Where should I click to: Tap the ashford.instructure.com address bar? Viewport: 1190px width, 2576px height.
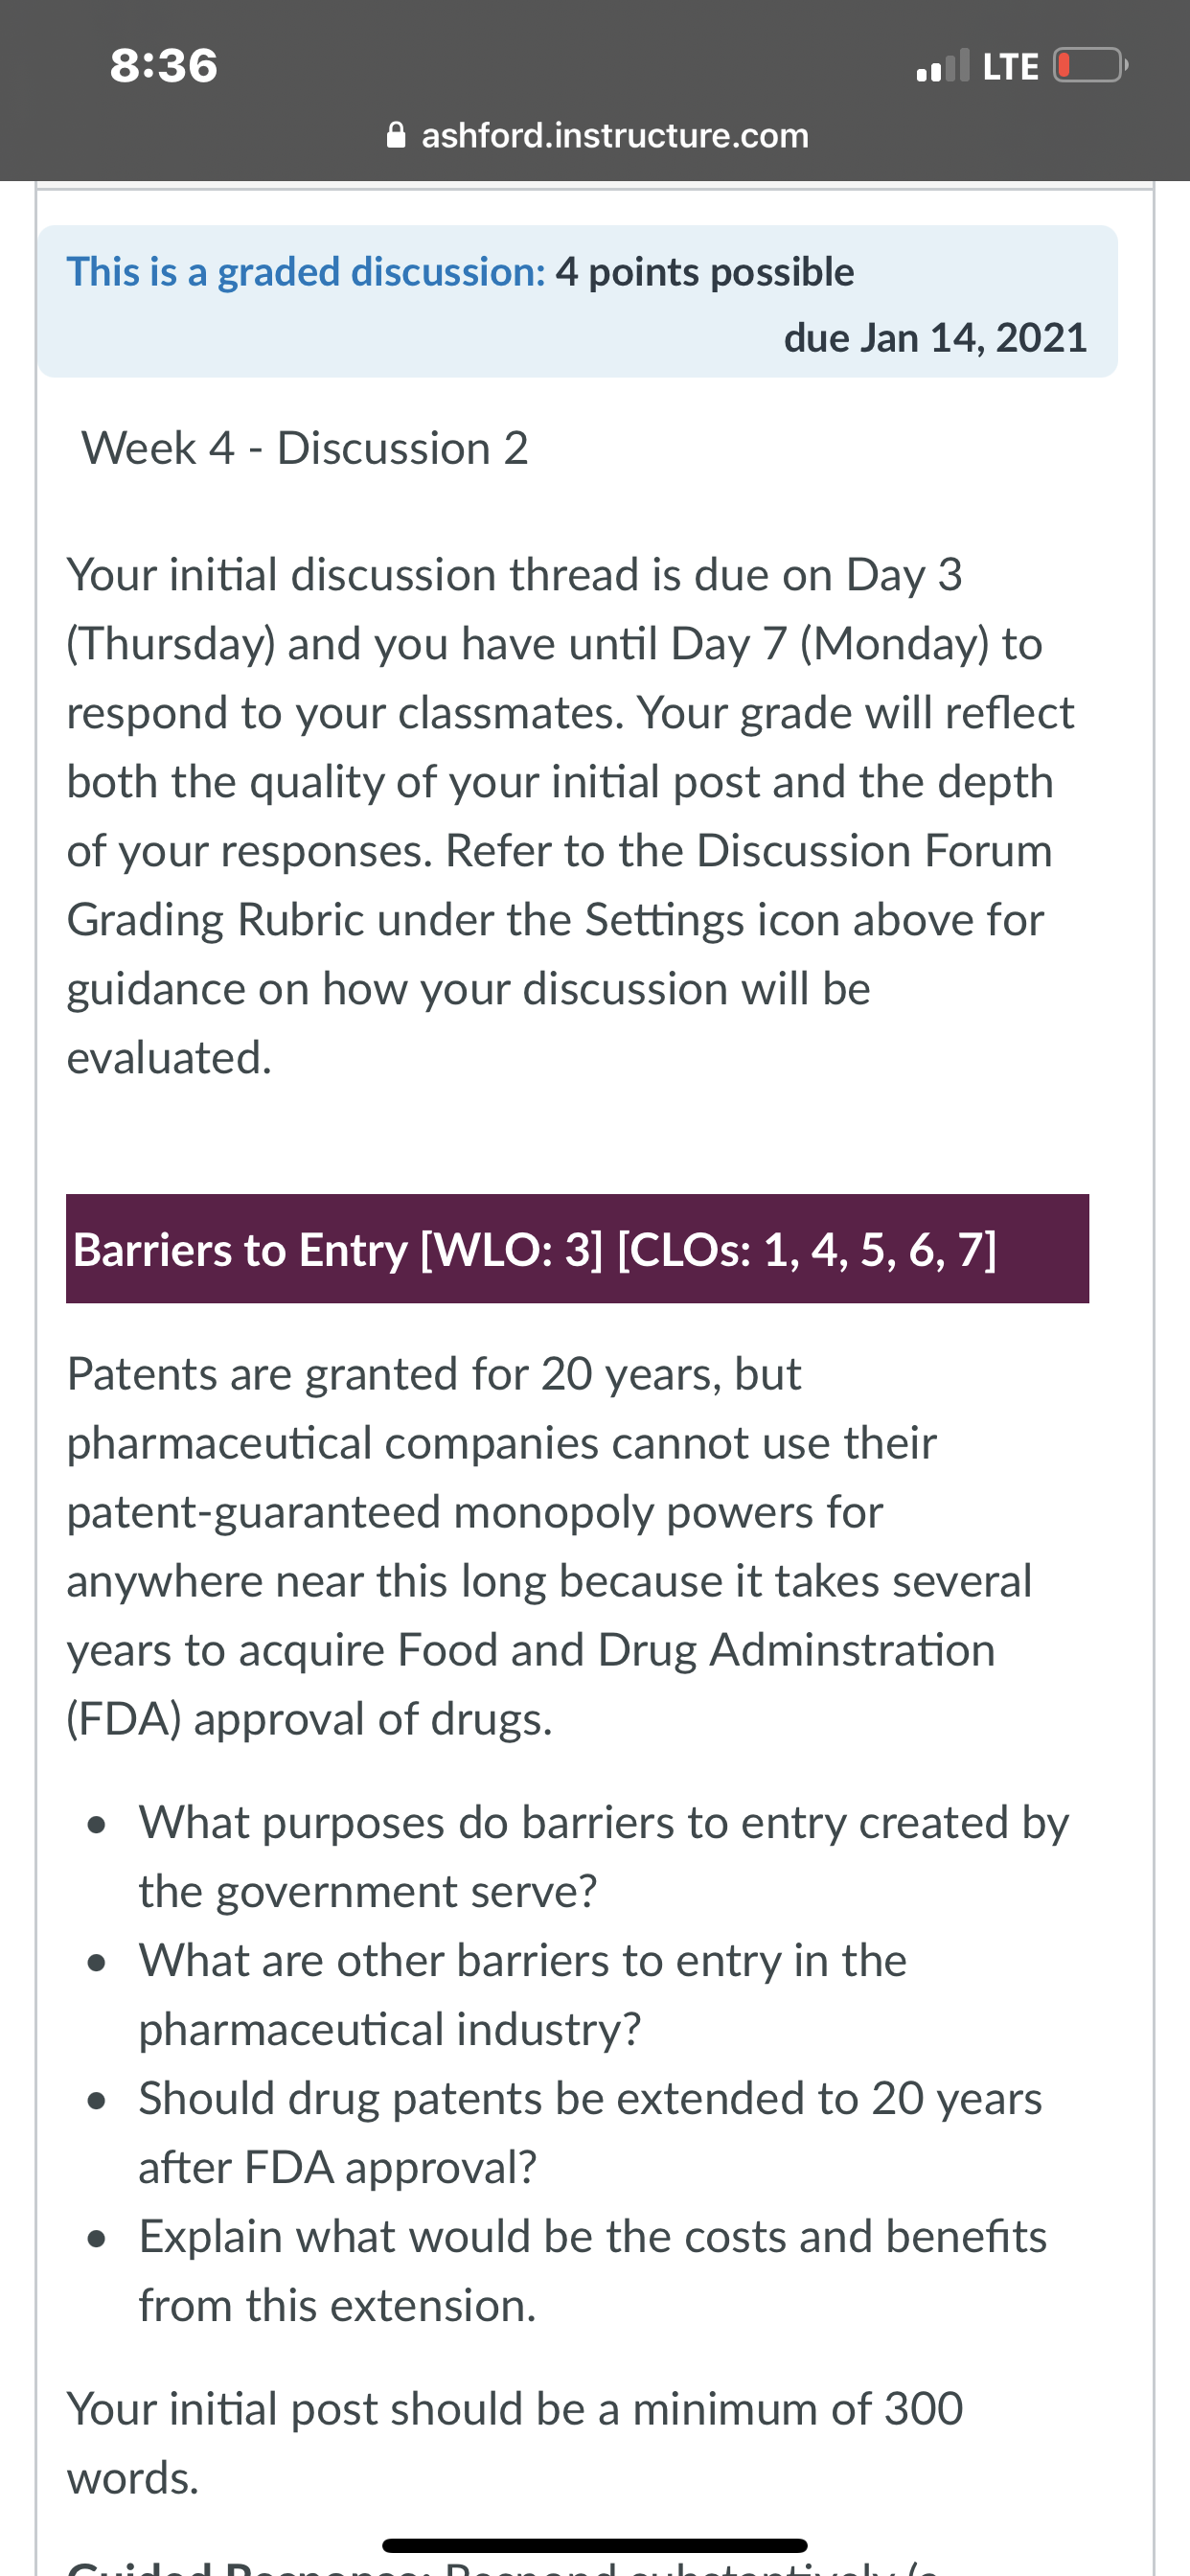pos(597,135)
